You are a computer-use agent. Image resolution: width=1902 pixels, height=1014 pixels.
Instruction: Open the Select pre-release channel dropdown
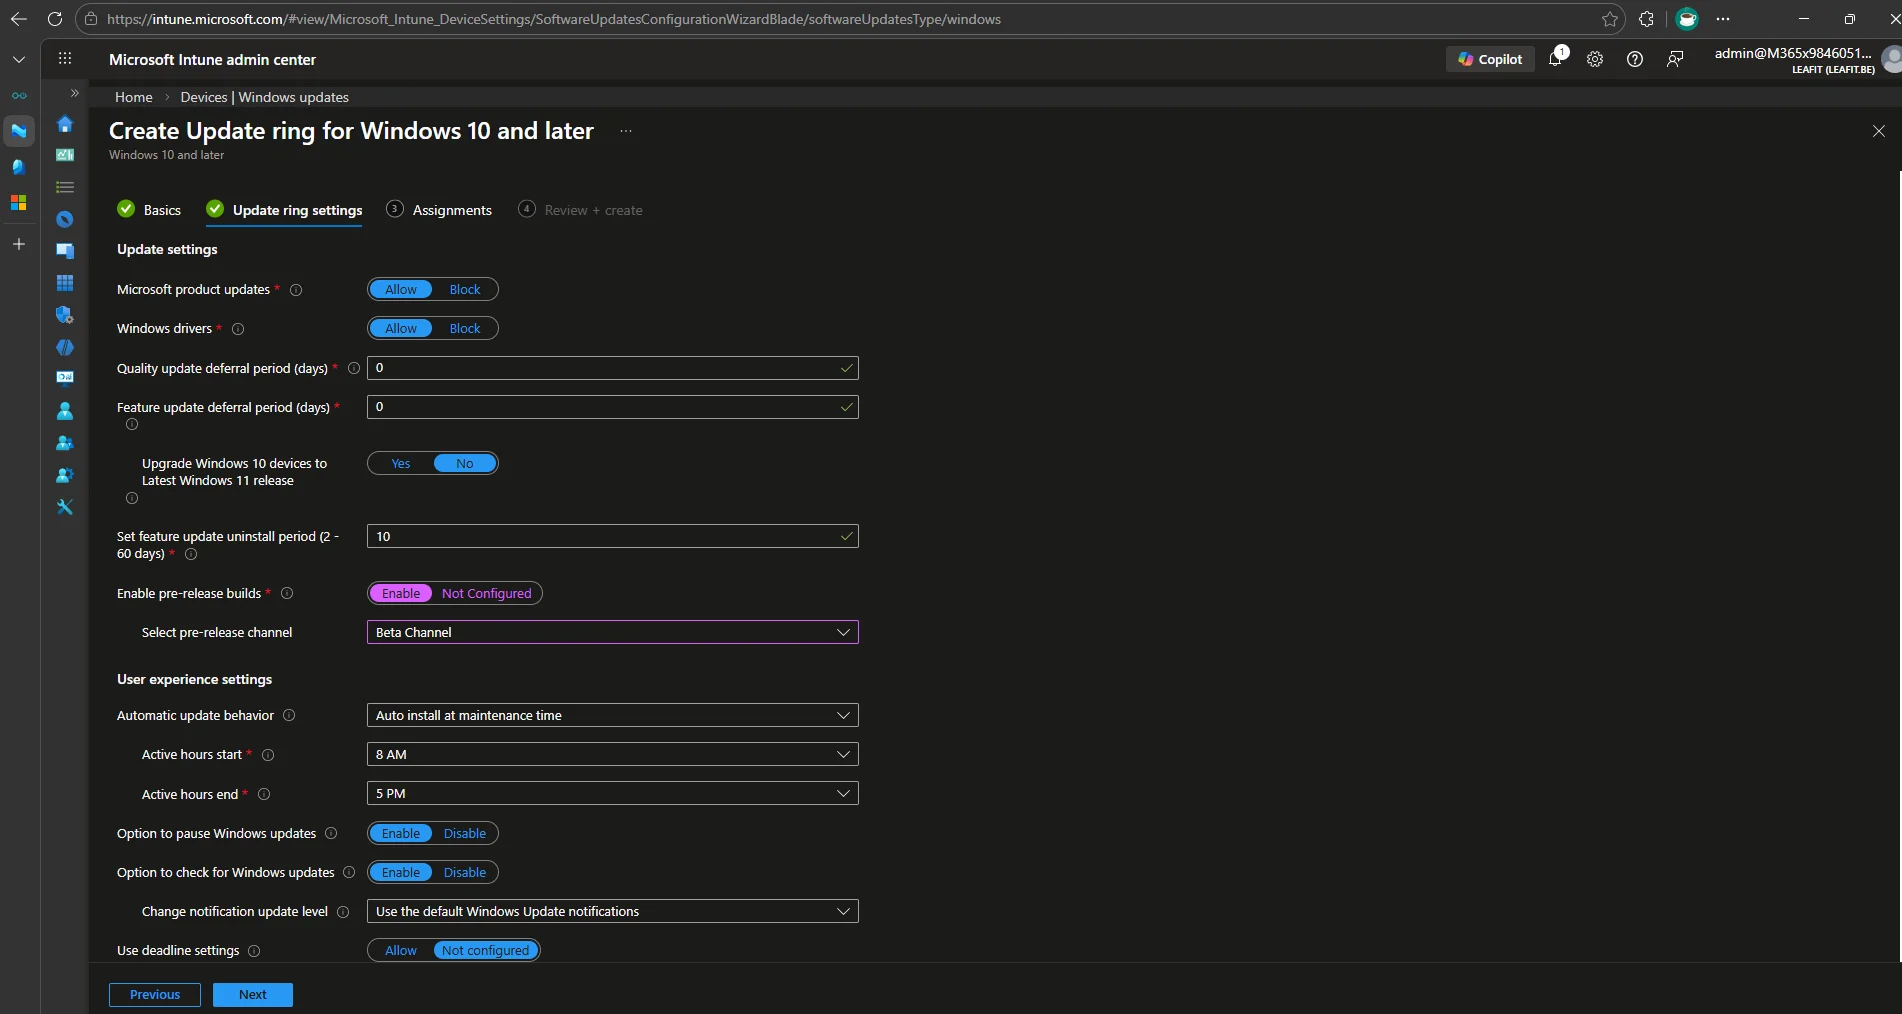pos(613,632)
